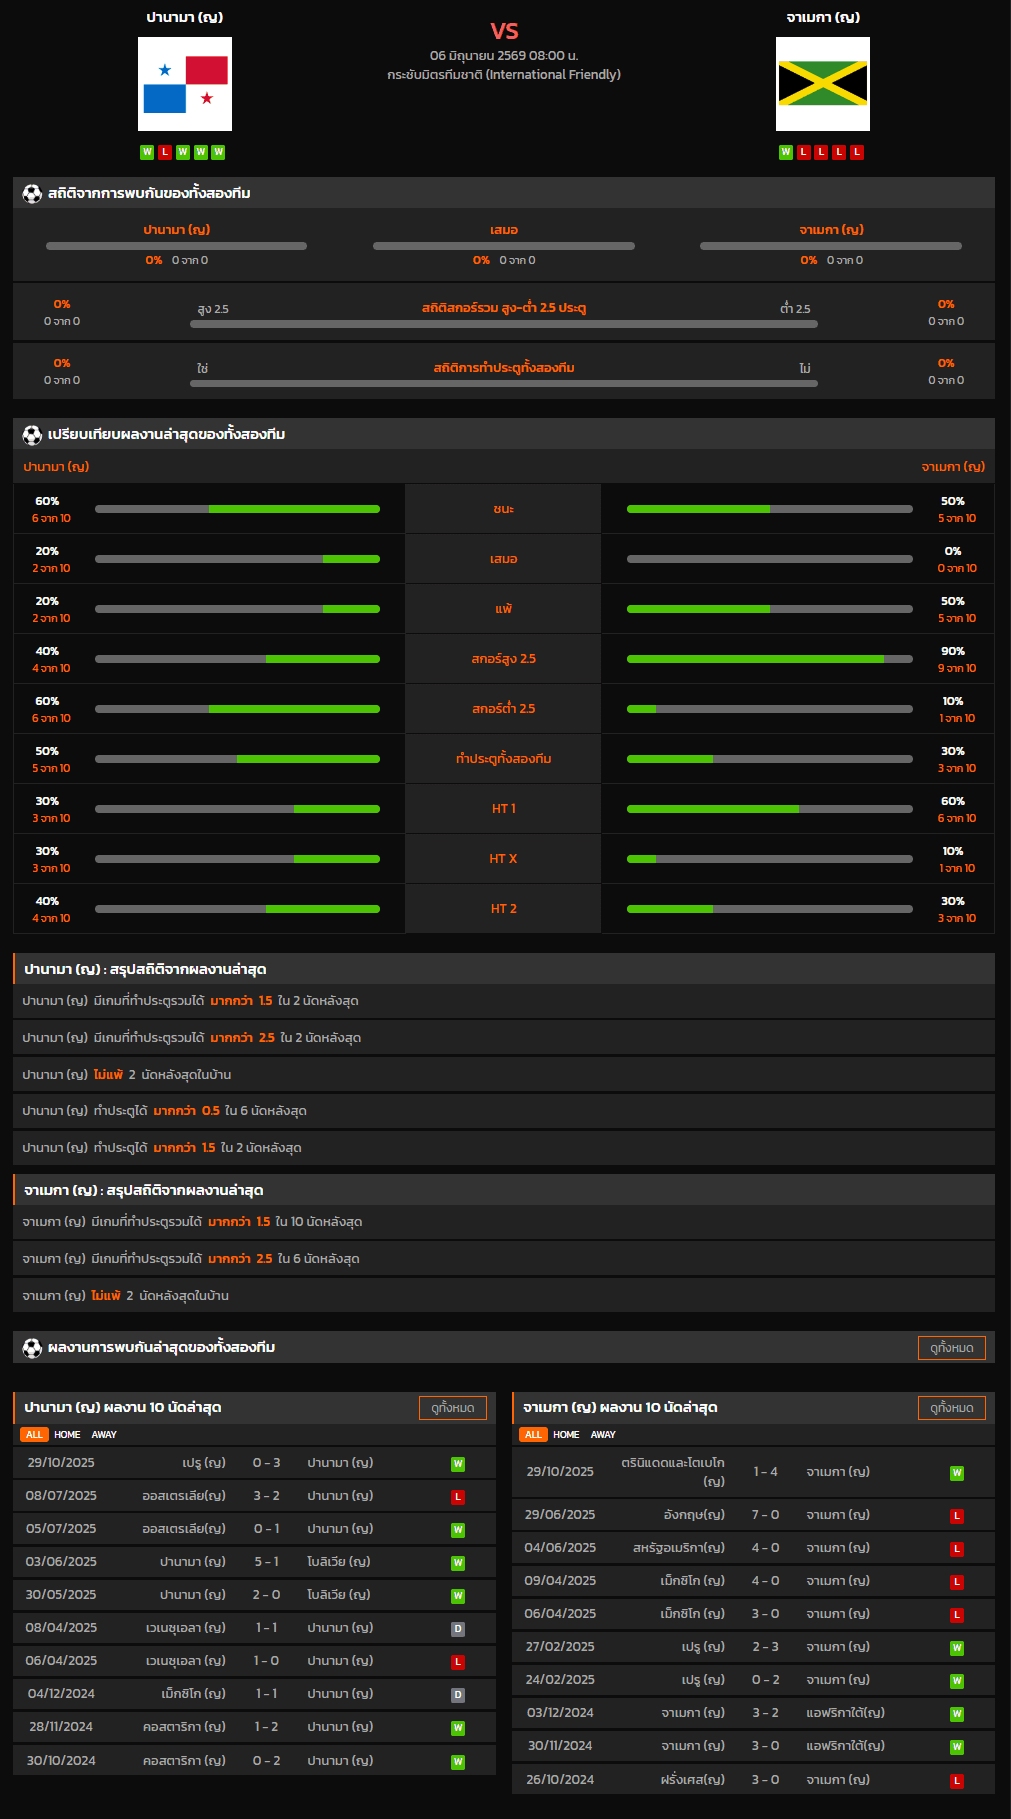1011x1819 pixels.
Task: Click W result badge for Panama 29/10/2025 match
Action: [x=458, y=1464]
